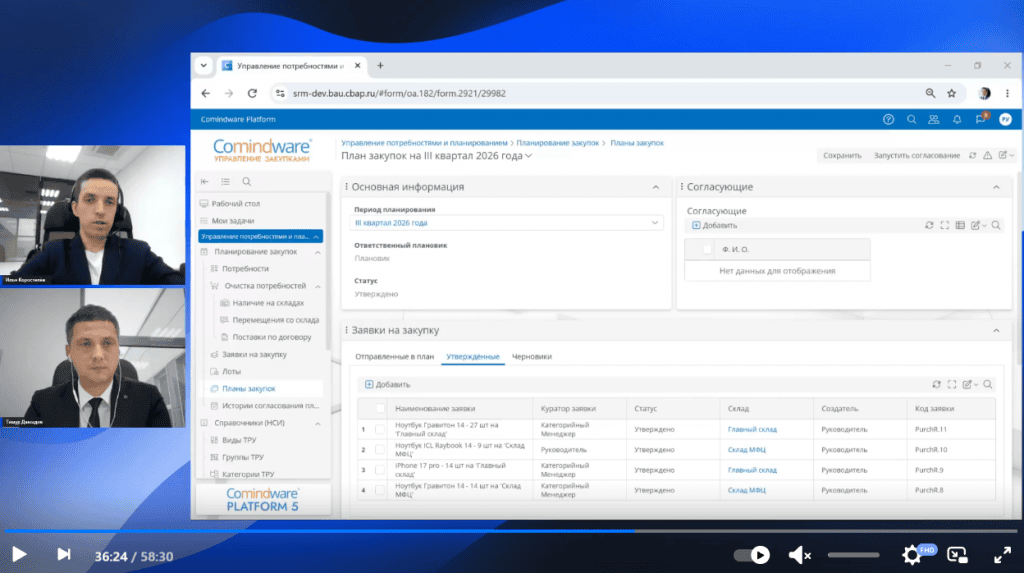Image resolution: width=1024 pixels, height=573 pixels.
Task: Open the platform help icon
Action: pos(888,120)
